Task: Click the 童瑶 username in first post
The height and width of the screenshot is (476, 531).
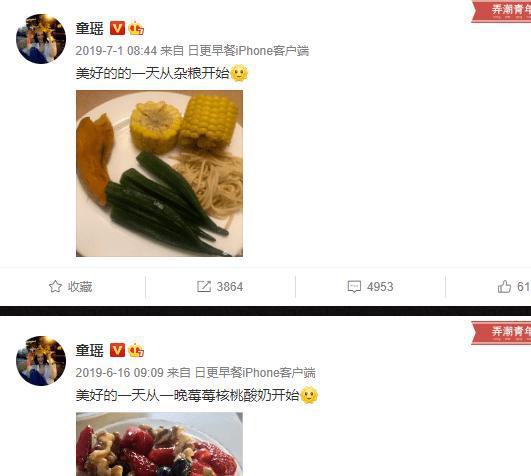Action: click(x=90, y=28)
